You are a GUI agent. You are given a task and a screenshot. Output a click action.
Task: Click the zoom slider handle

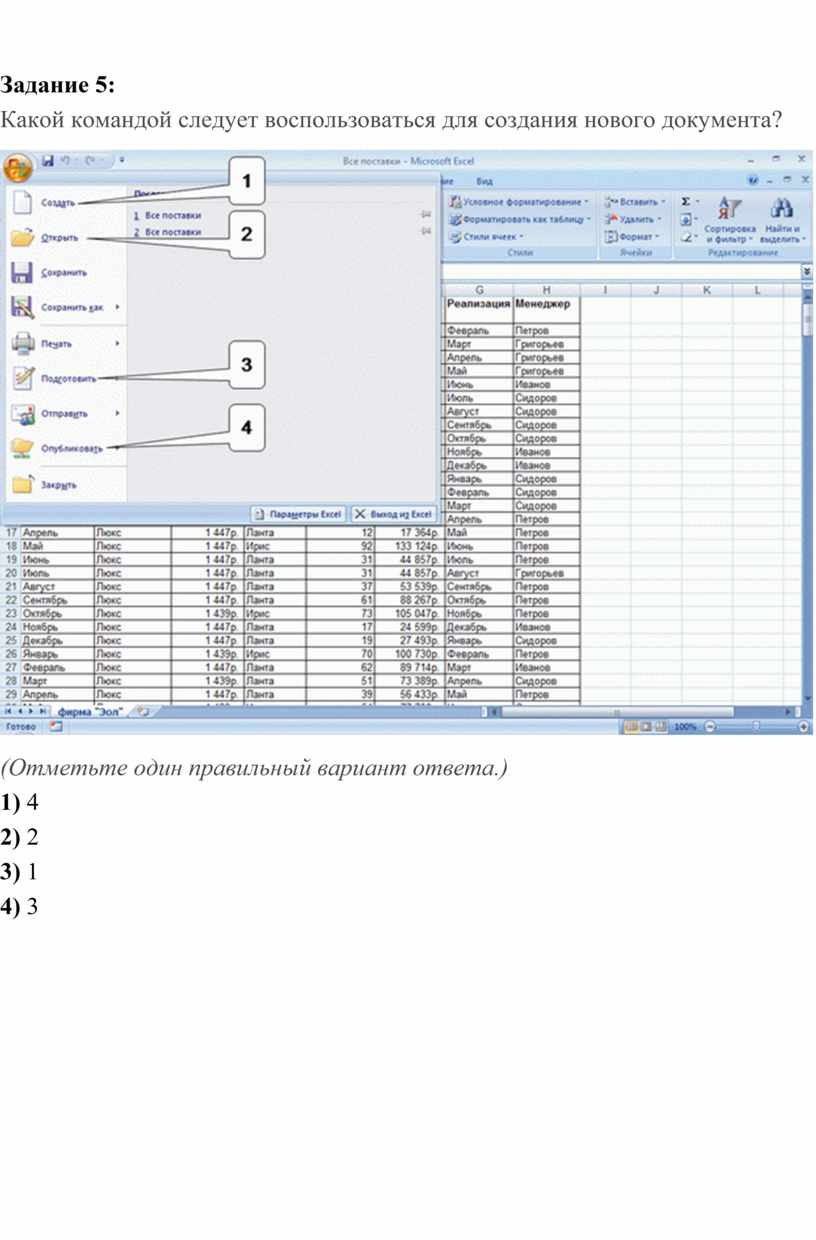756,727
